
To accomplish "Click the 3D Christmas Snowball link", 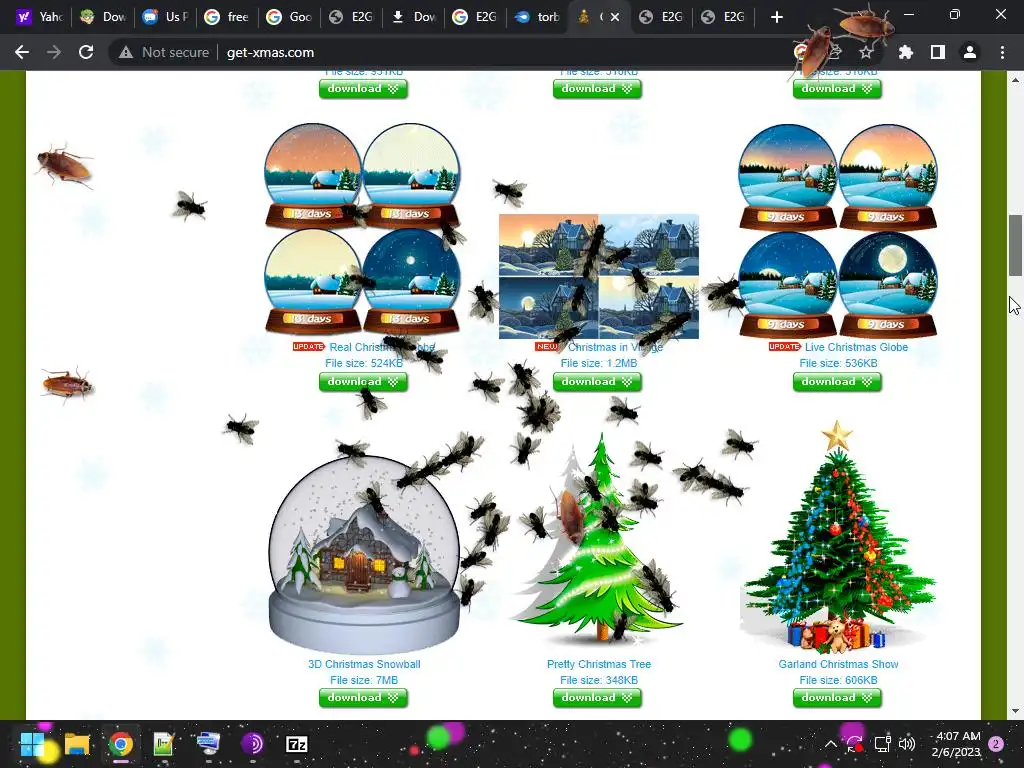I will click(x=364, y=664).
